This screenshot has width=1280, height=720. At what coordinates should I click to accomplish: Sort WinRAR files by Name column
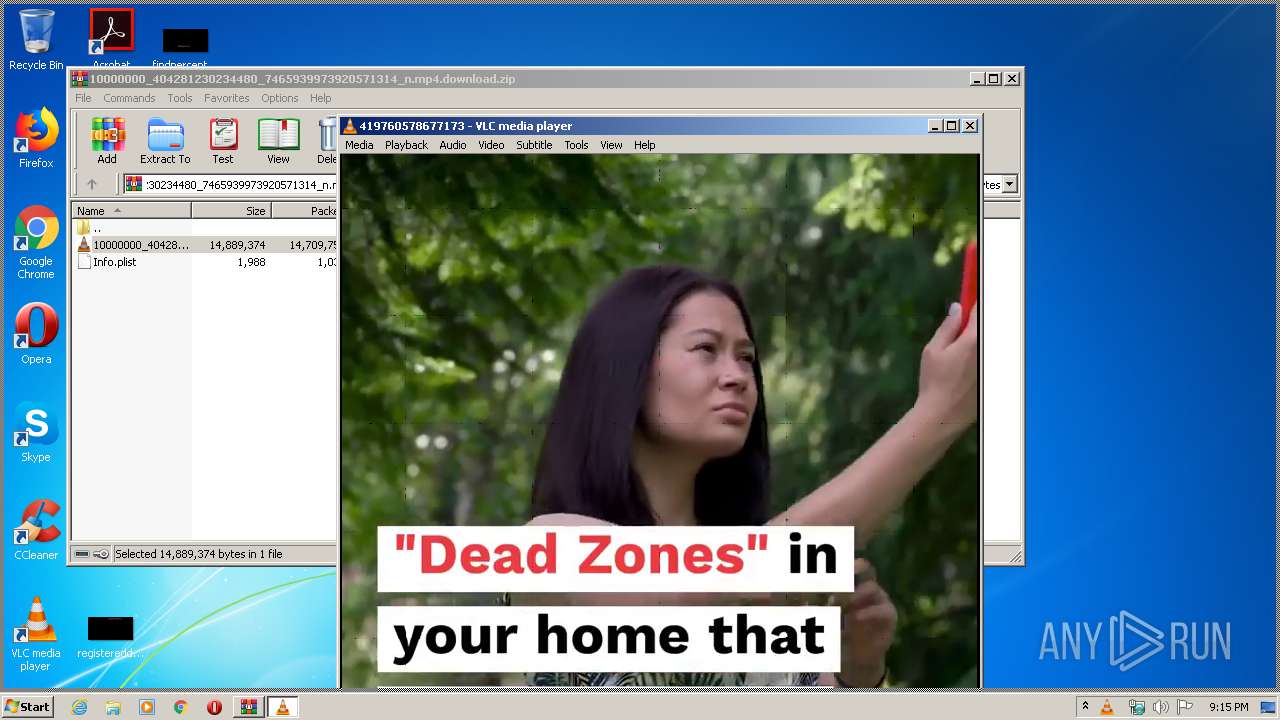131,211
